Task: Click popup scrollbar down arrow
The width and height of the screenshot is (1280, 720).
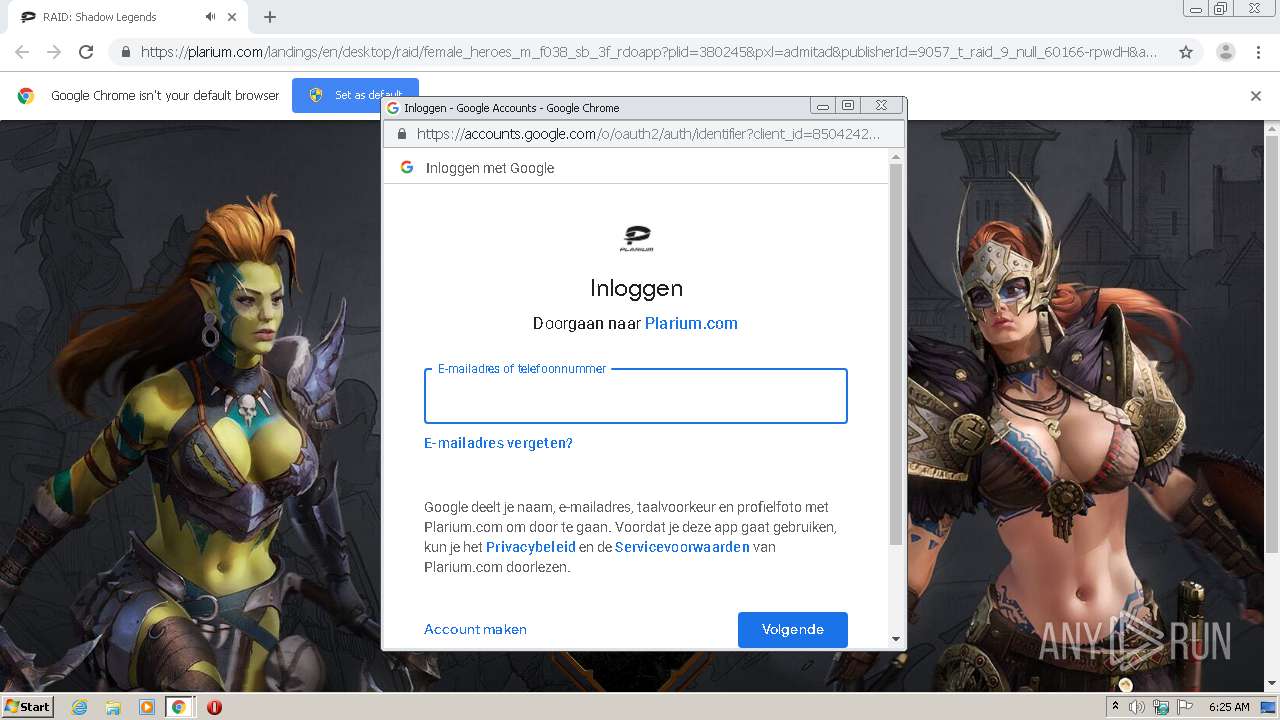Action: 896,639
